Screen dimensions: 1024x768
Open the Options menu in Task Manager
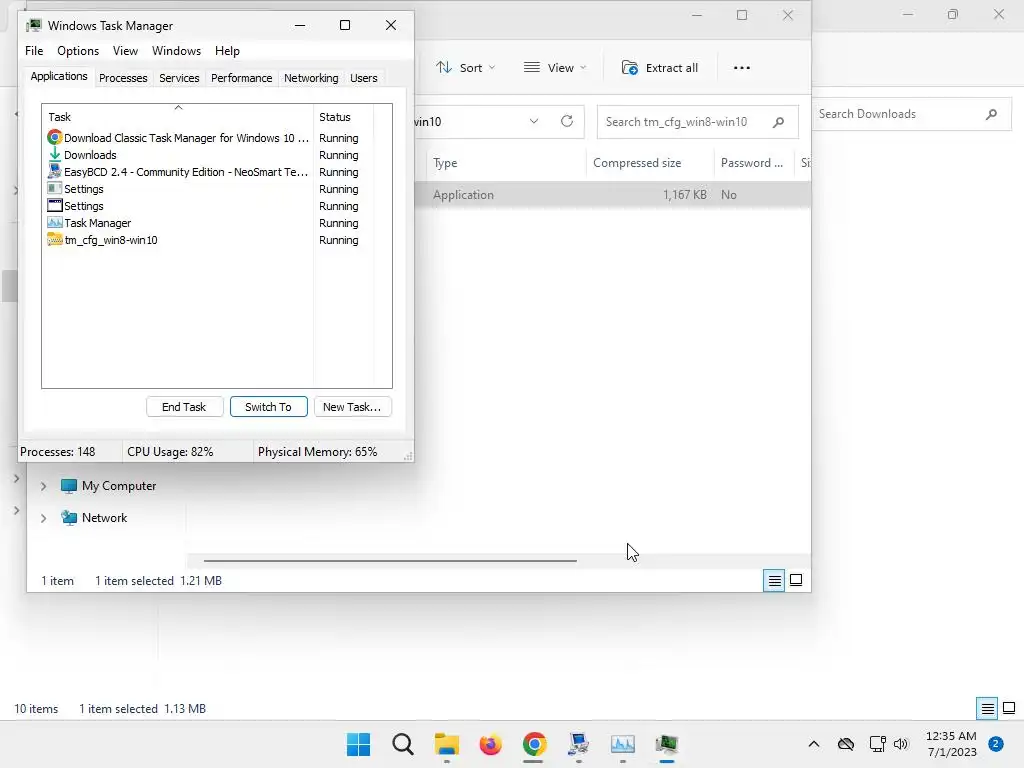78,51
